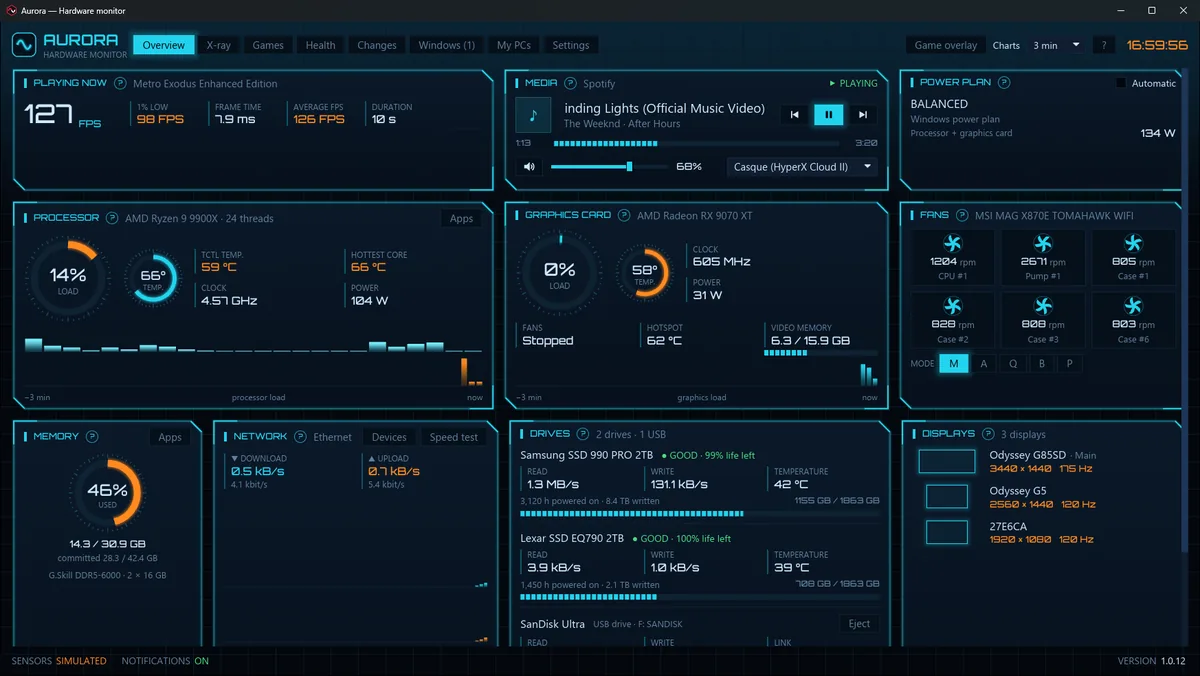The image size is (1200, 676).
Task: Pause the Spotify track
Action: pyautogui.click(x=828, y=115)
